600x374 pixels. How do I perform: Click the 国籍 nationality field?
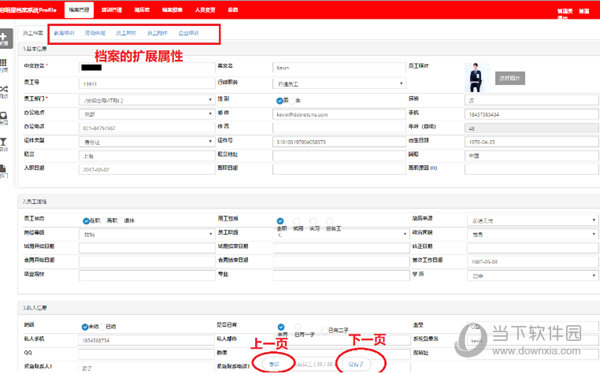[532, 155]
